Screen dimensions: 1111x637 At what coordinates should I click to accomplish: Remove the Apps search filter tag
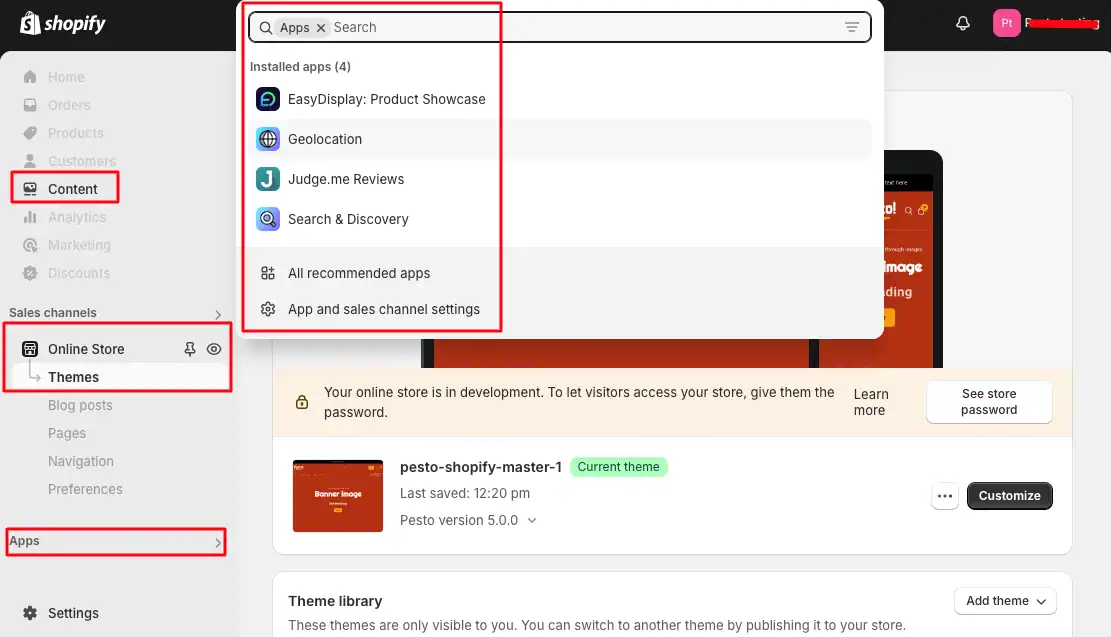(x=321, y=28)
